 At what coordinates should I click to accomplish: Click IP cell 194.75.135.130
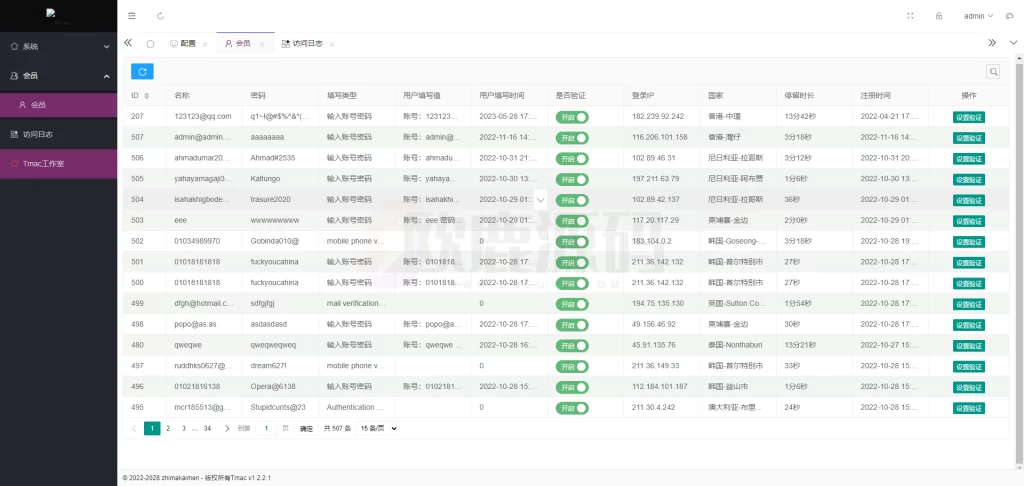click(658, 303)
